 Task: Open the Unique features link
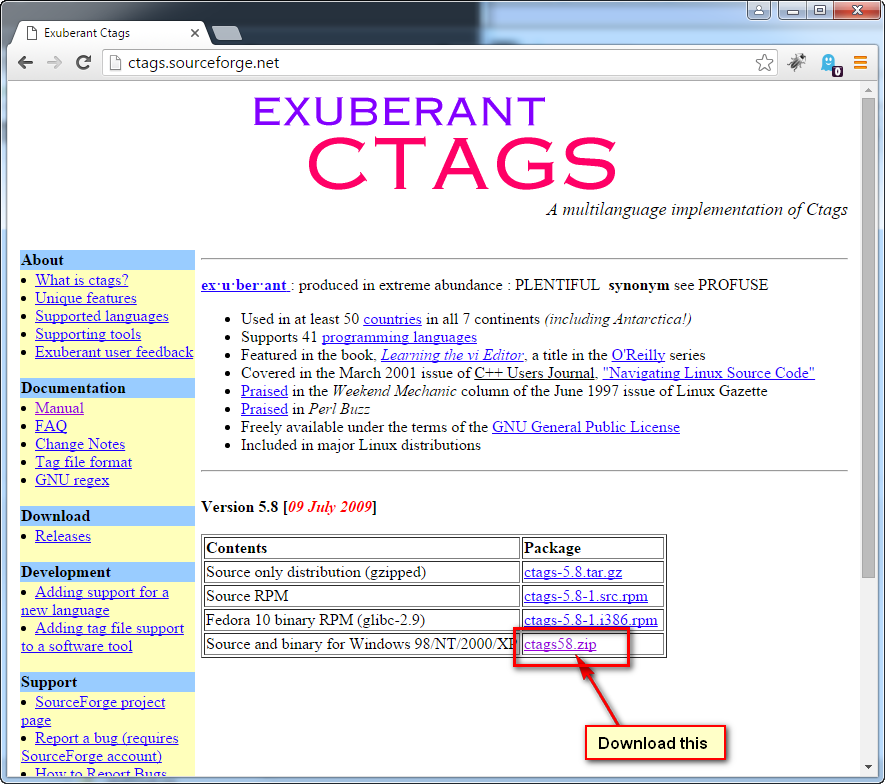[x=86, y=298]
